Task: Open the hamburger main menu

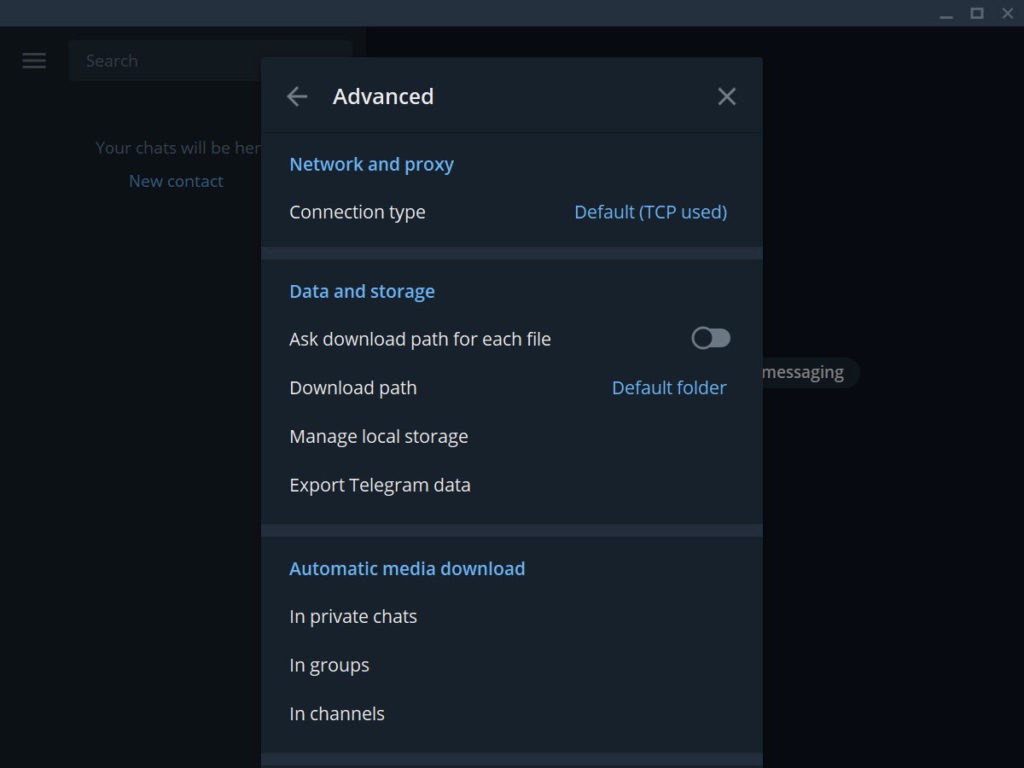Action: coord(33,60)
